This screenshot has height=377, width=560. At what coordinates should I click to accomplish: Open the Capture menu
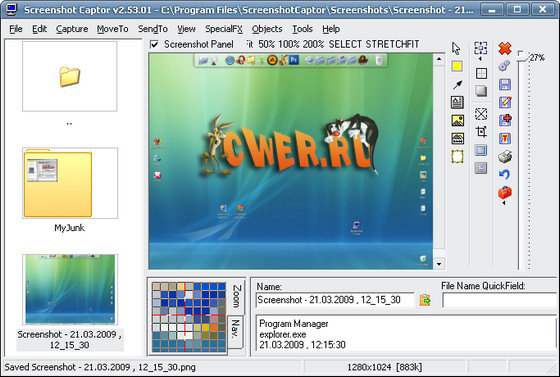tap(72, 29)
